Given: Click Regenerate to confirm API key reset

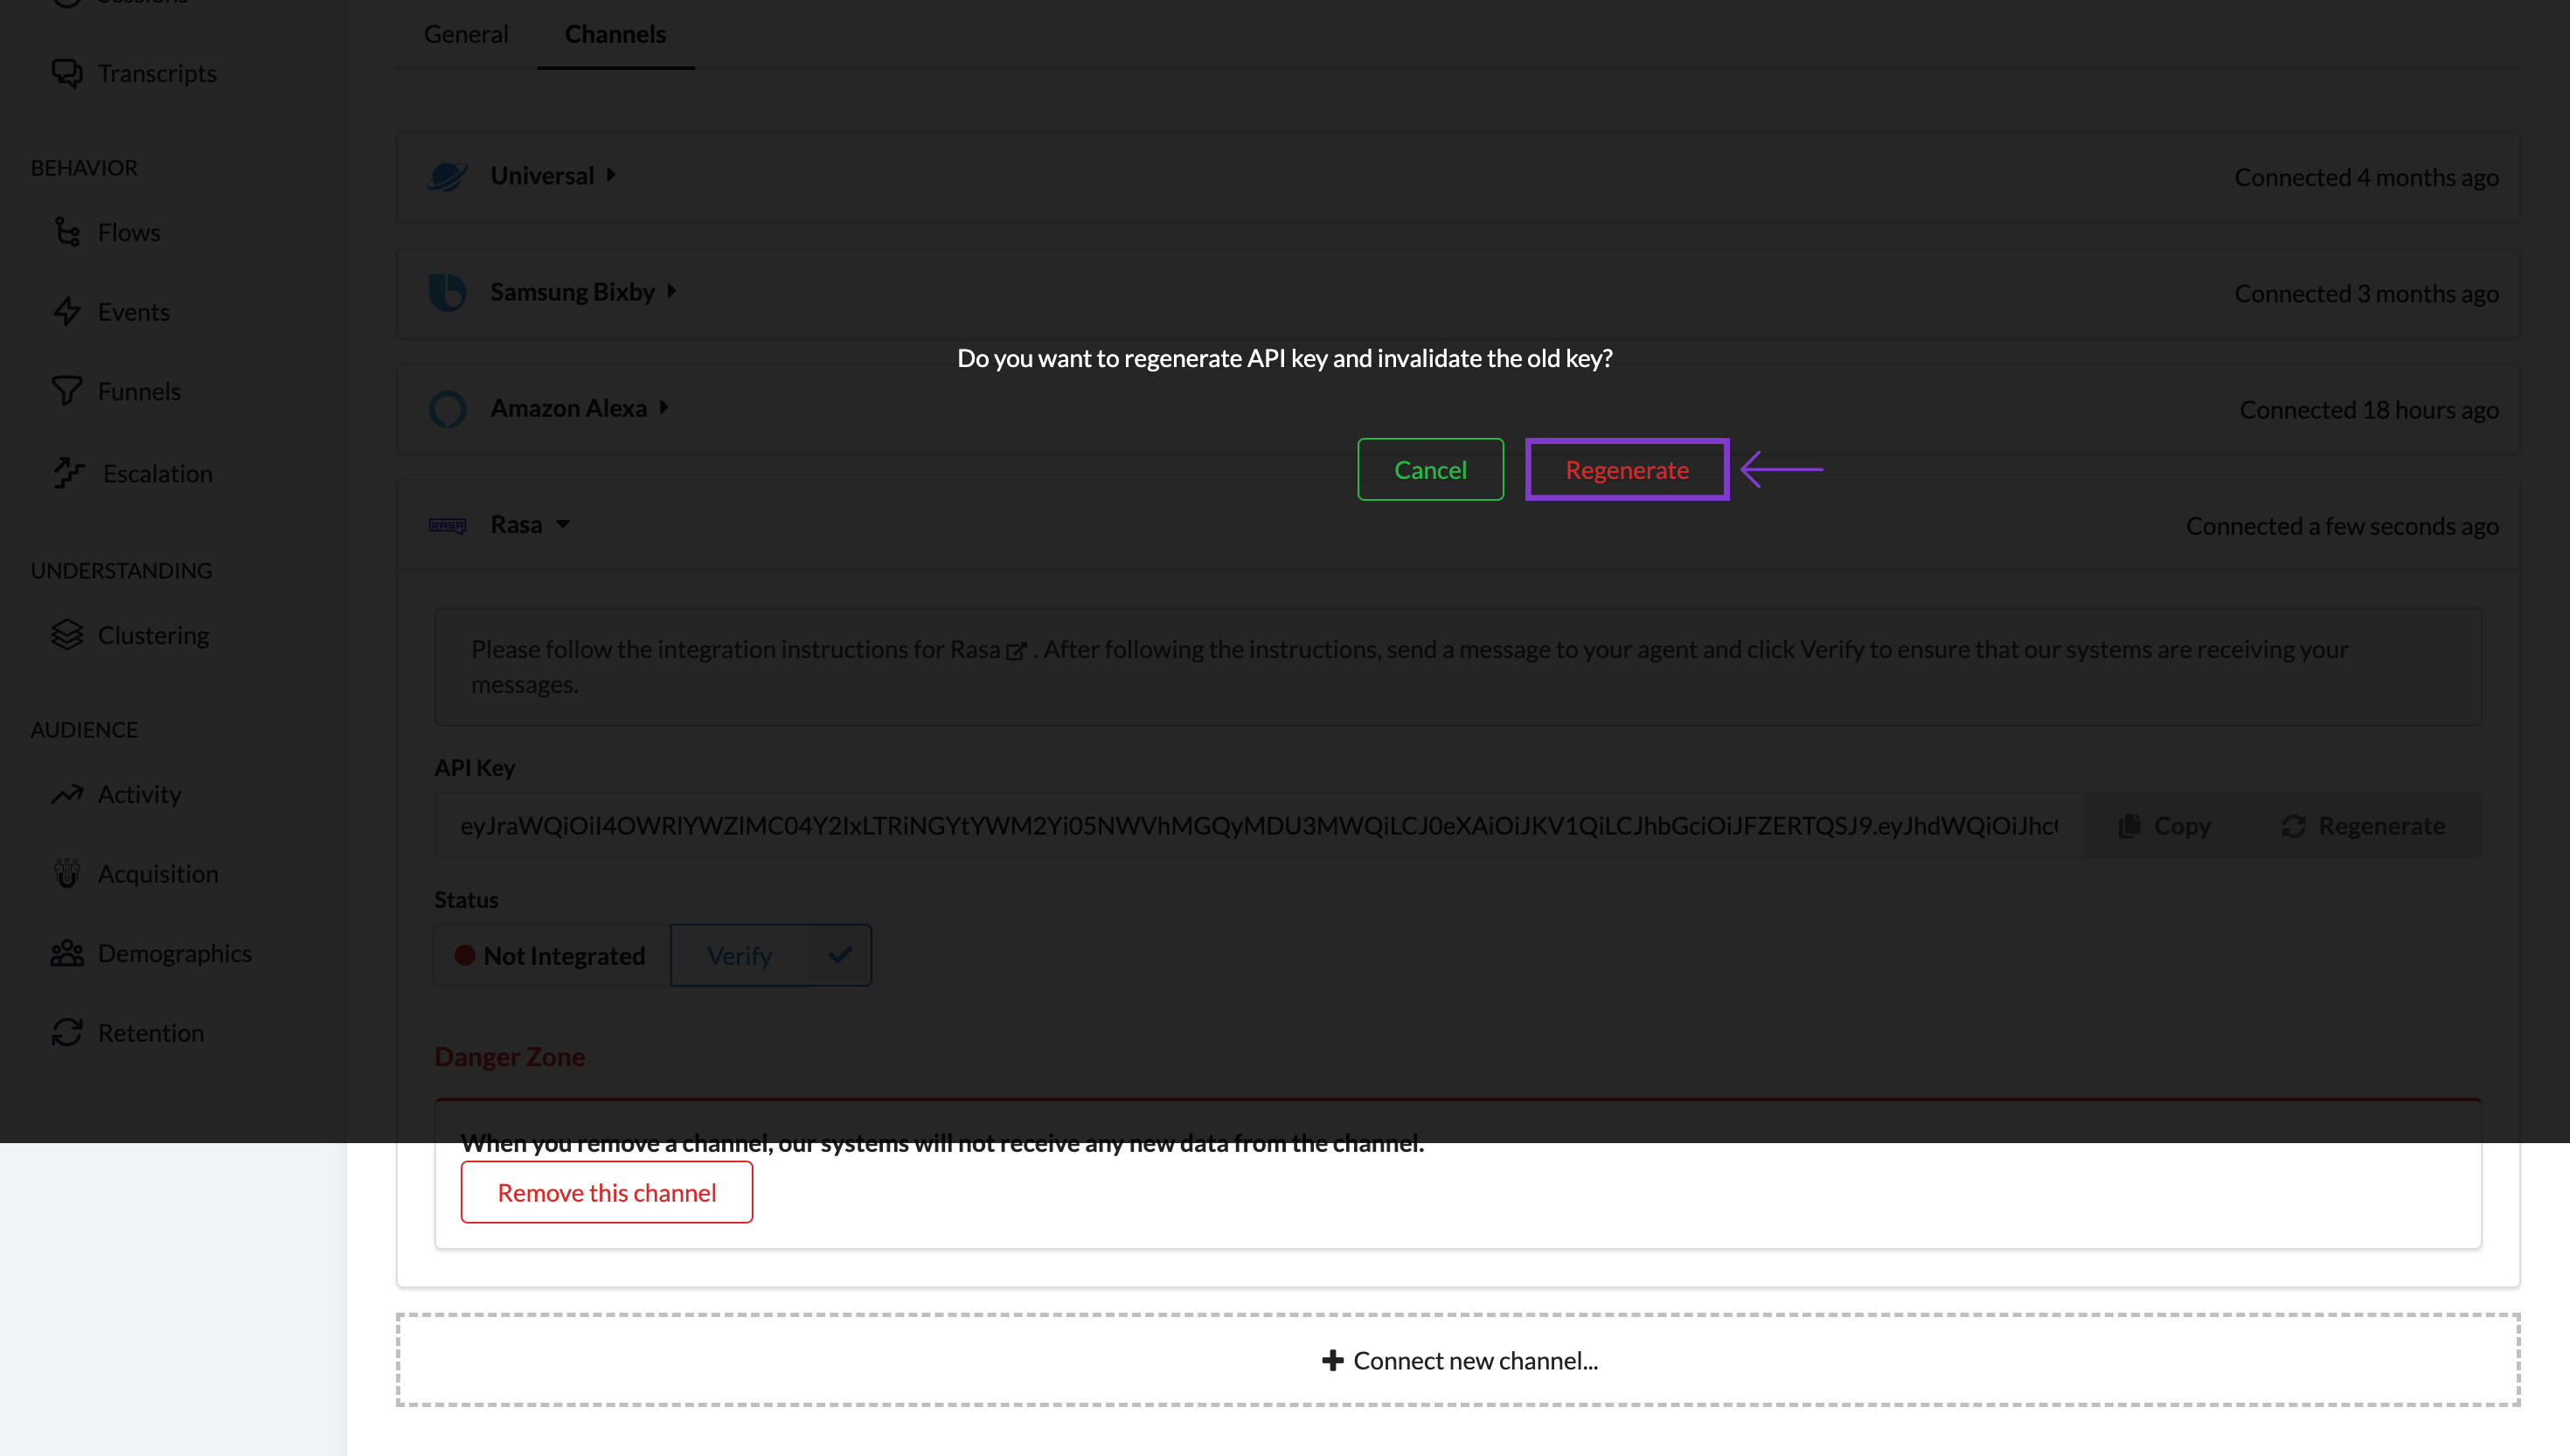Looking at the screenshot, I should 1624,468.
